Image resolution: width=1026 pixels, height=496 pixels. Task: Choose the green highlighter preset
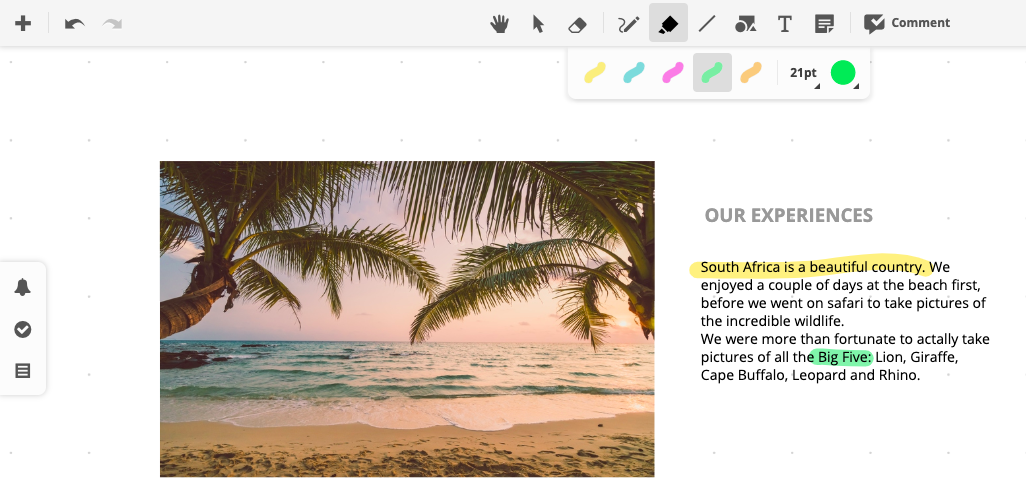[712, 73]
